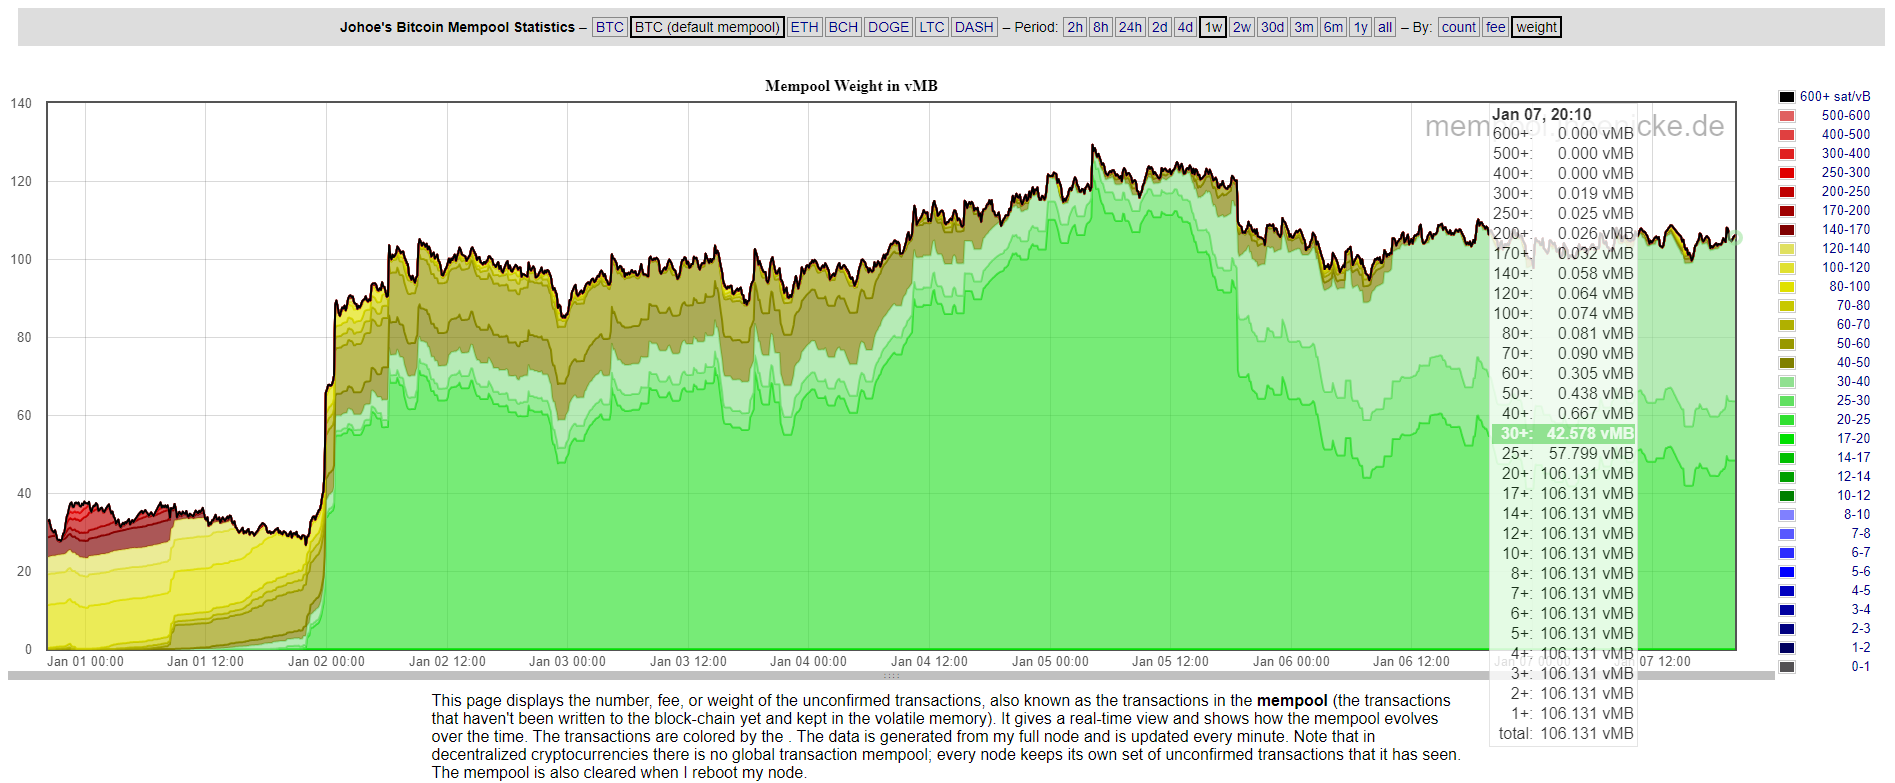Toggle the 25-30 legend swatch

[x=1786, y=401]
